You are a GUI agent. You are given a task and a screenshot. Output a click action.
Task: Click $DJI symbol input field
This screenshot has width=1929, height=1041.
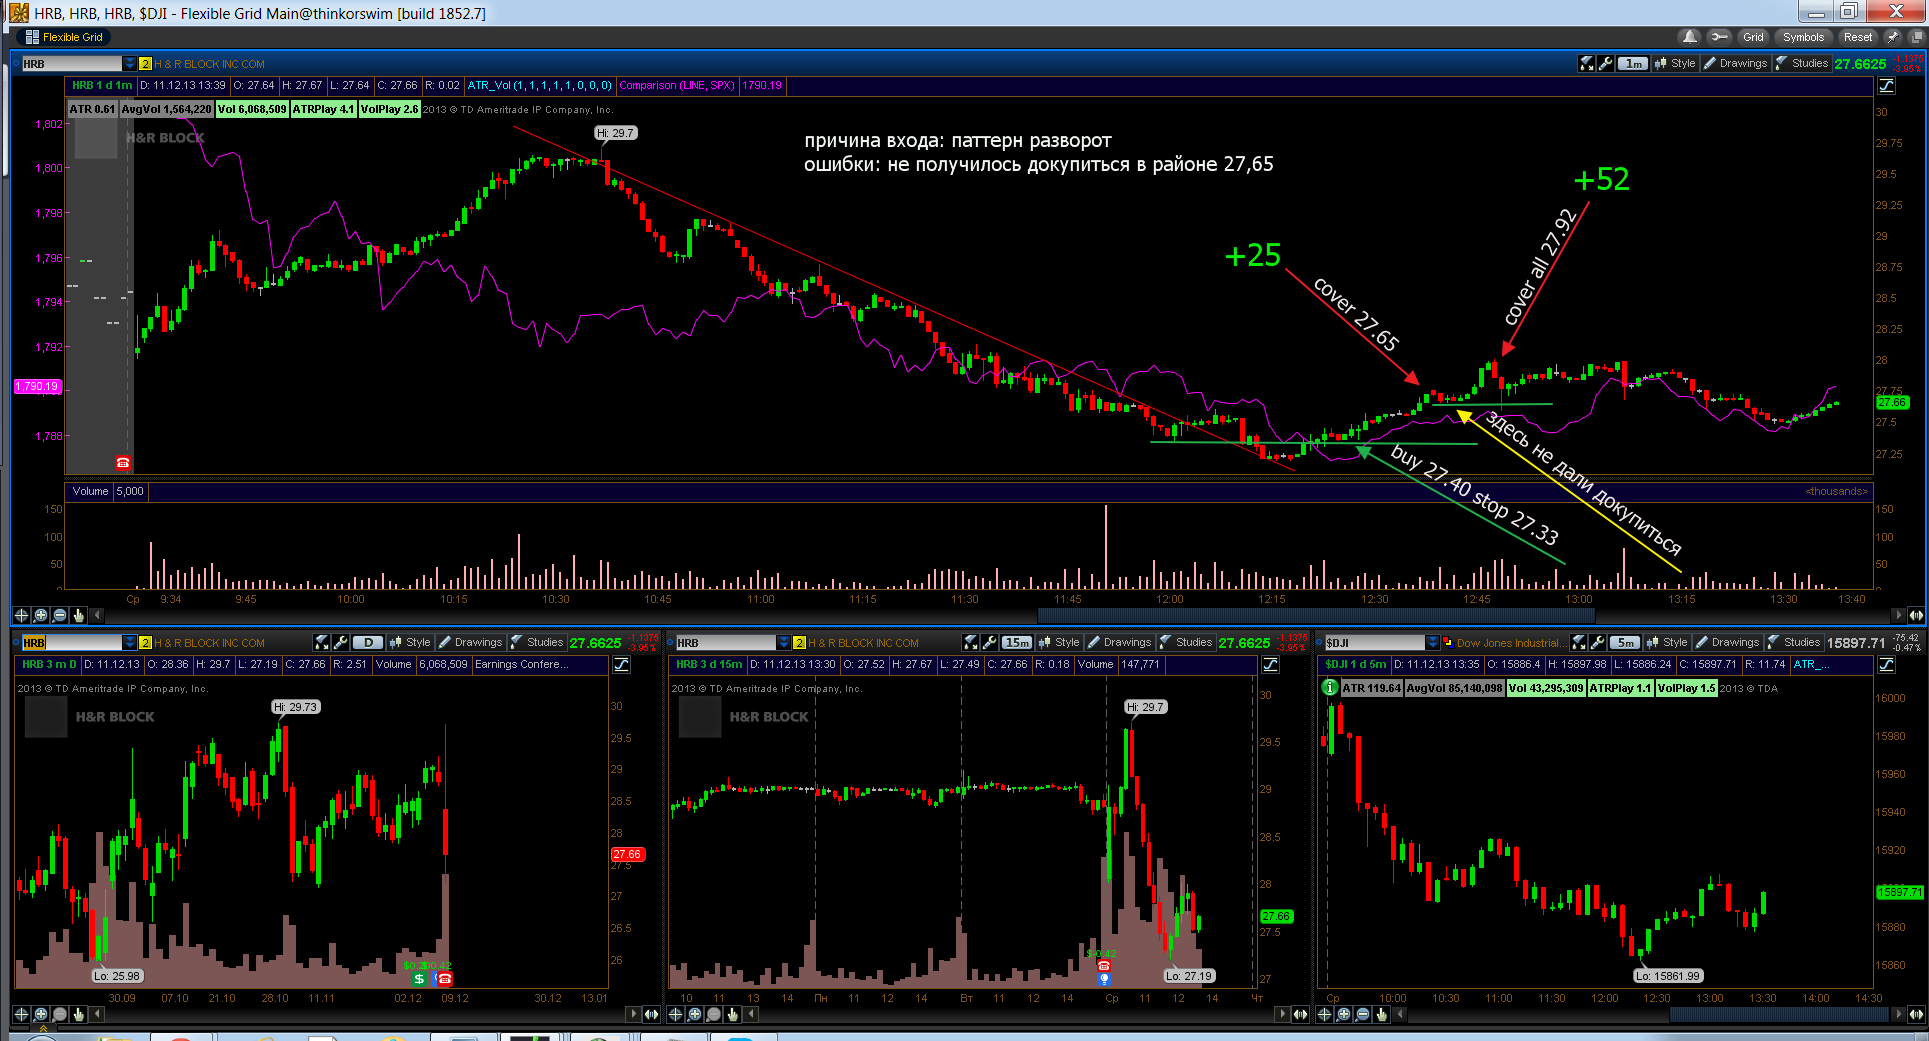[x=1375, y=643]
